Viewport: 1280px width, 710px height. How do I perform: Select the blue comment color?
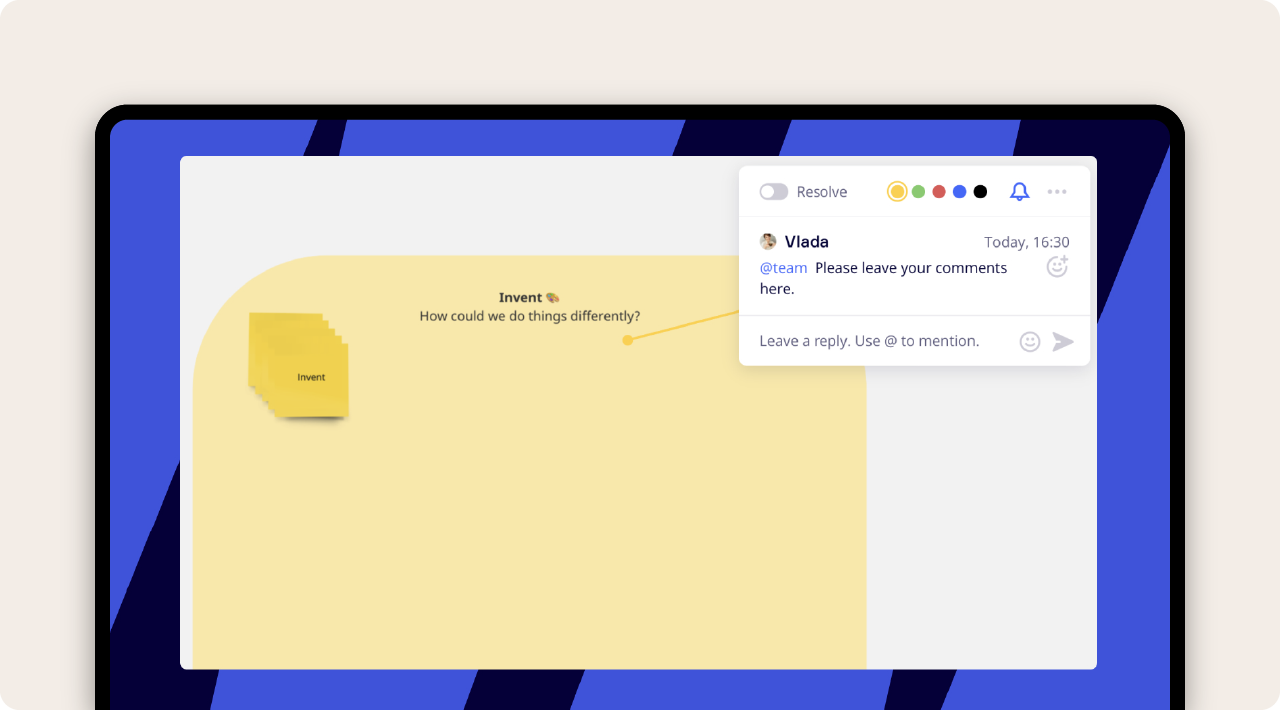pyautogui.click(x=960, y=192)
